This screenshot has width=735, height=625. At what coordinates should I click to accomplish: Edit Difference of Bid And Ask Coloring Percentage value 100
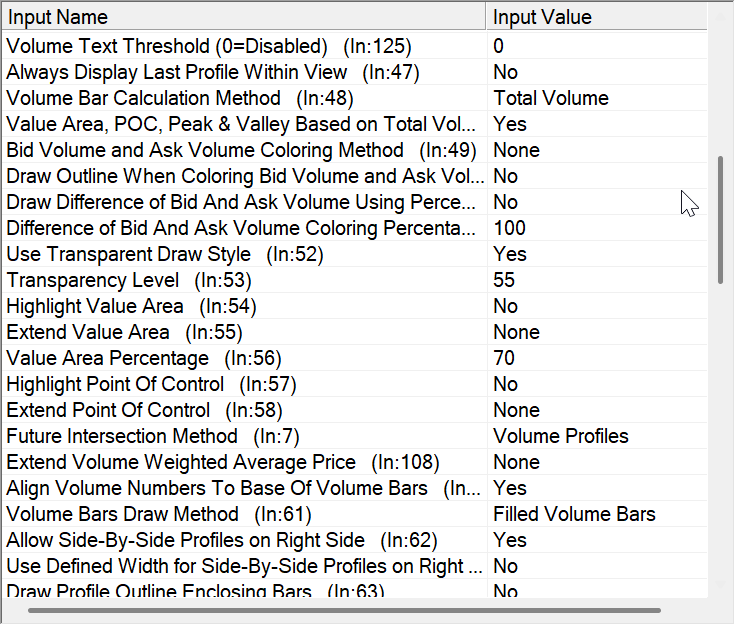click(597, 228)
